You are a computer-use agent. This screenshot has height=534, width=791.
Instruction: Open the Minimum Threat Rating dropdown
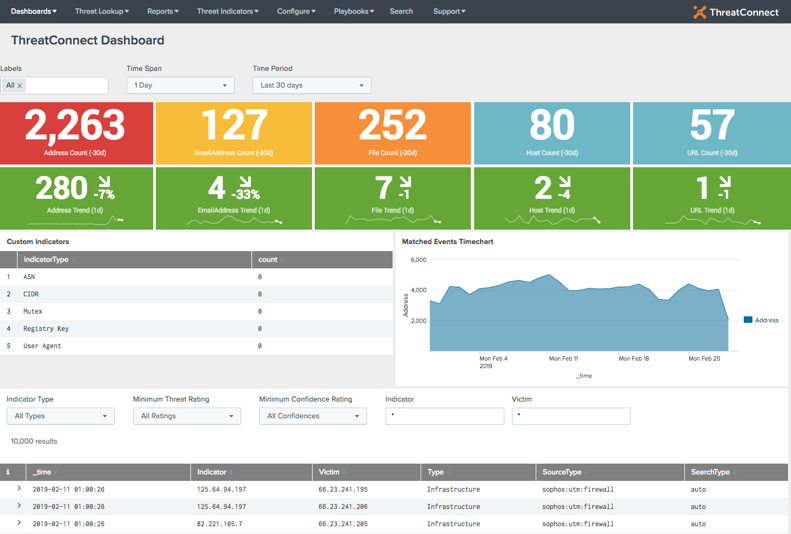187,416
